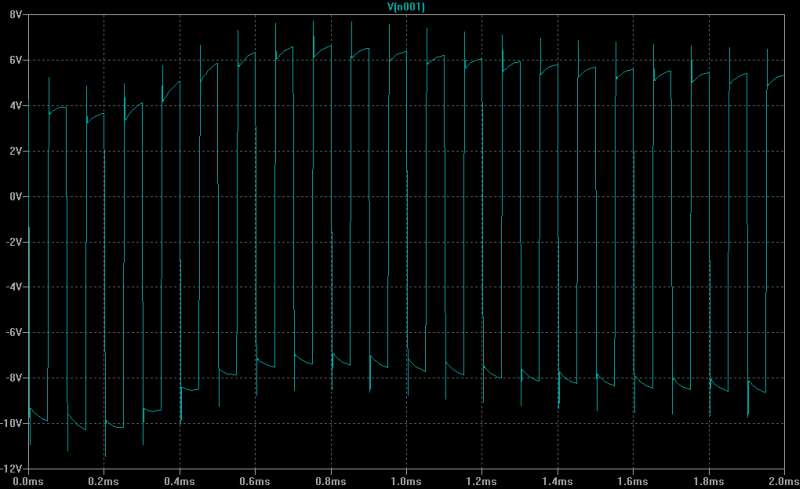This screenshot has width=800, height=489.
Task: Click the -12V vertical axis label
Action: point(13,469)
